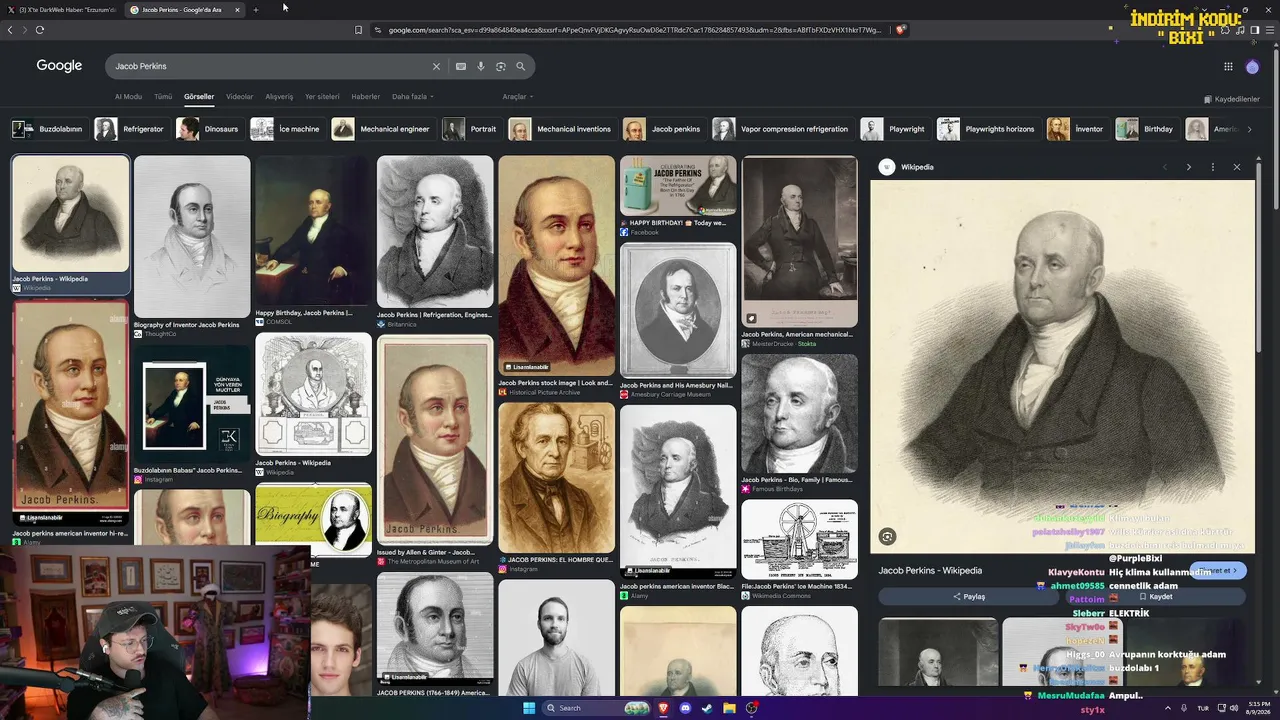Filter by the Mechanical engineer chip

point(382,129)
